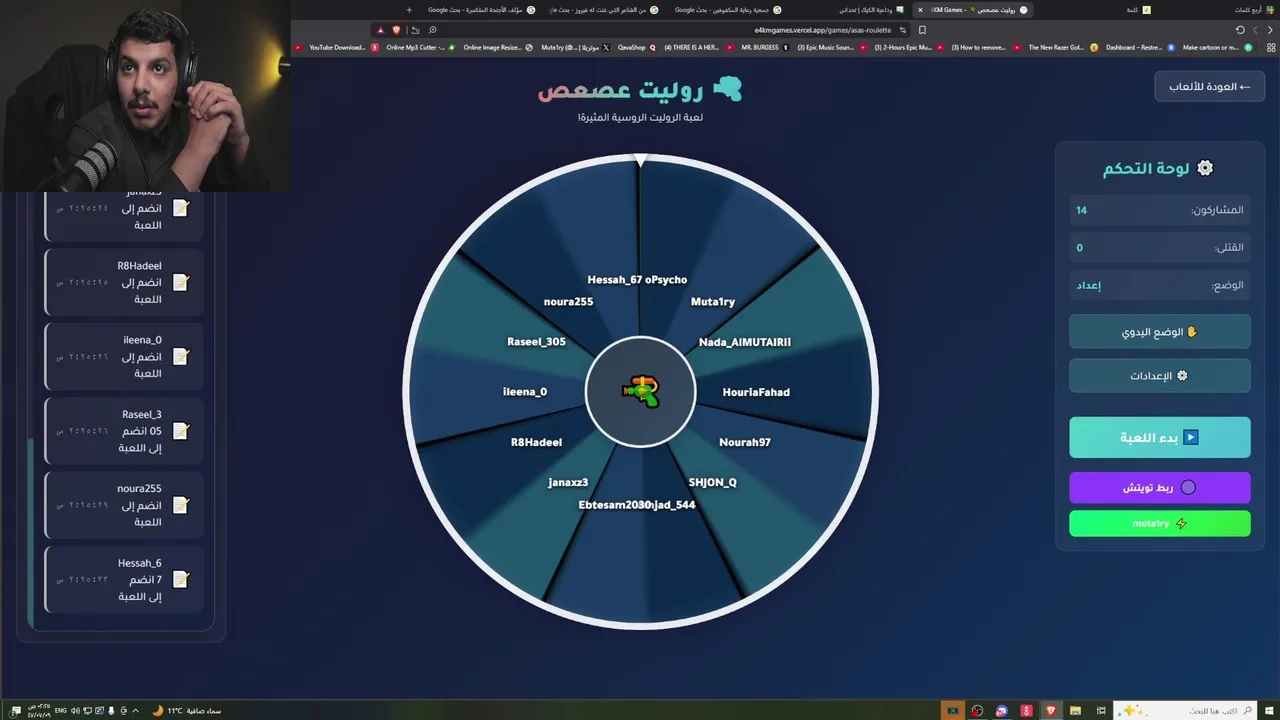The width and height of the screenshot is (1280, 720).
Task: Open Brave browser from the taskbar
Action: tap(1051, 711)
